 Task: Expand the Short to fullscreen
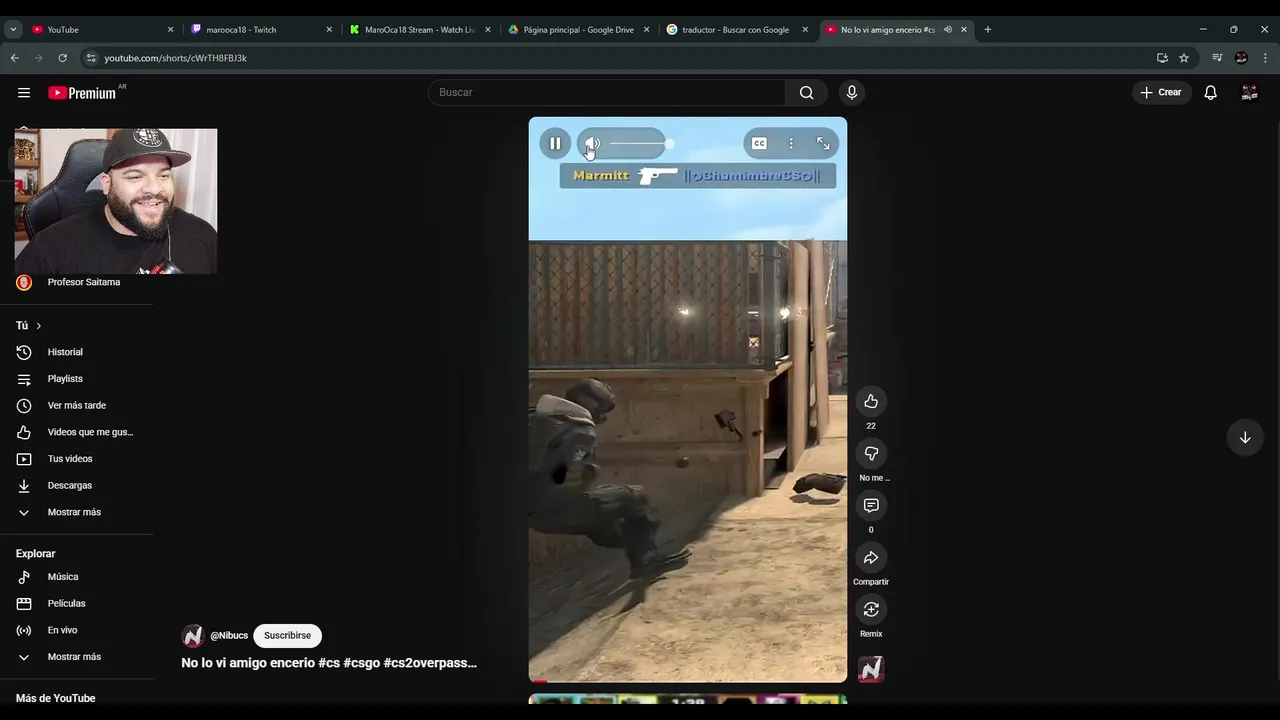[823, 144]
